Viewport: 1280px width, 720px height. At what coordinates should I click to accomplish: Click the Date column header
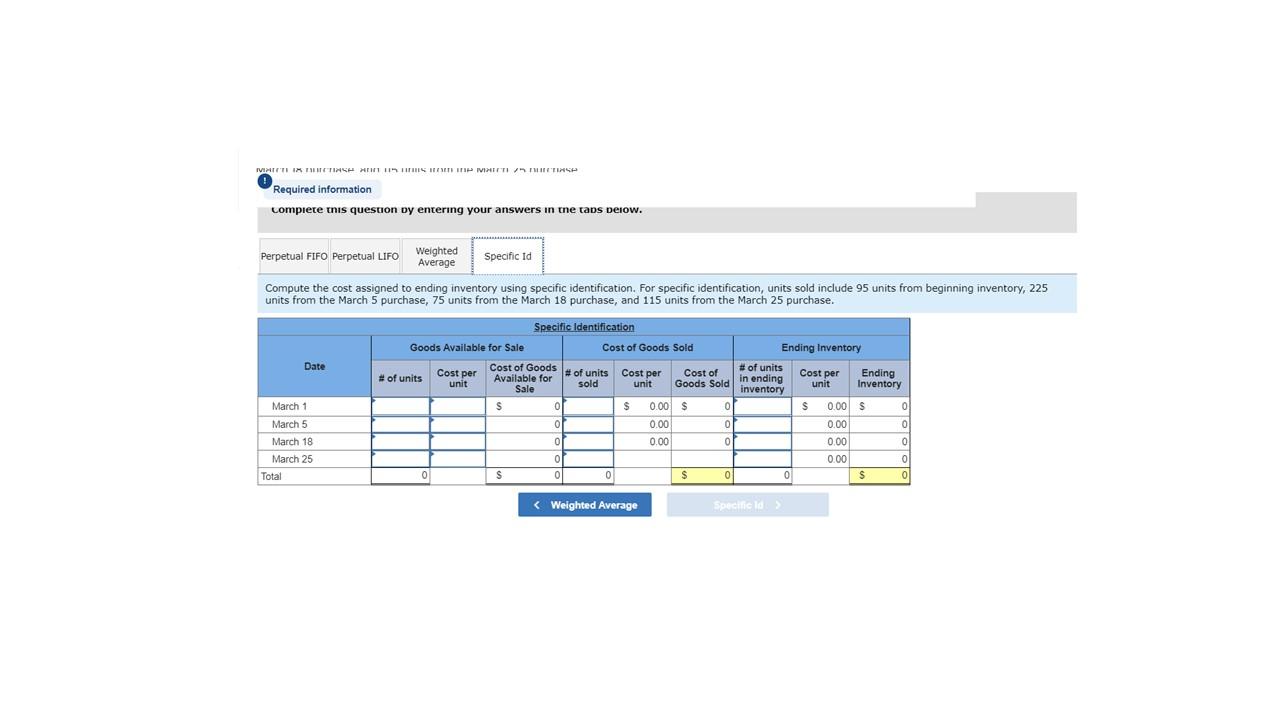[x=315, y=366]
